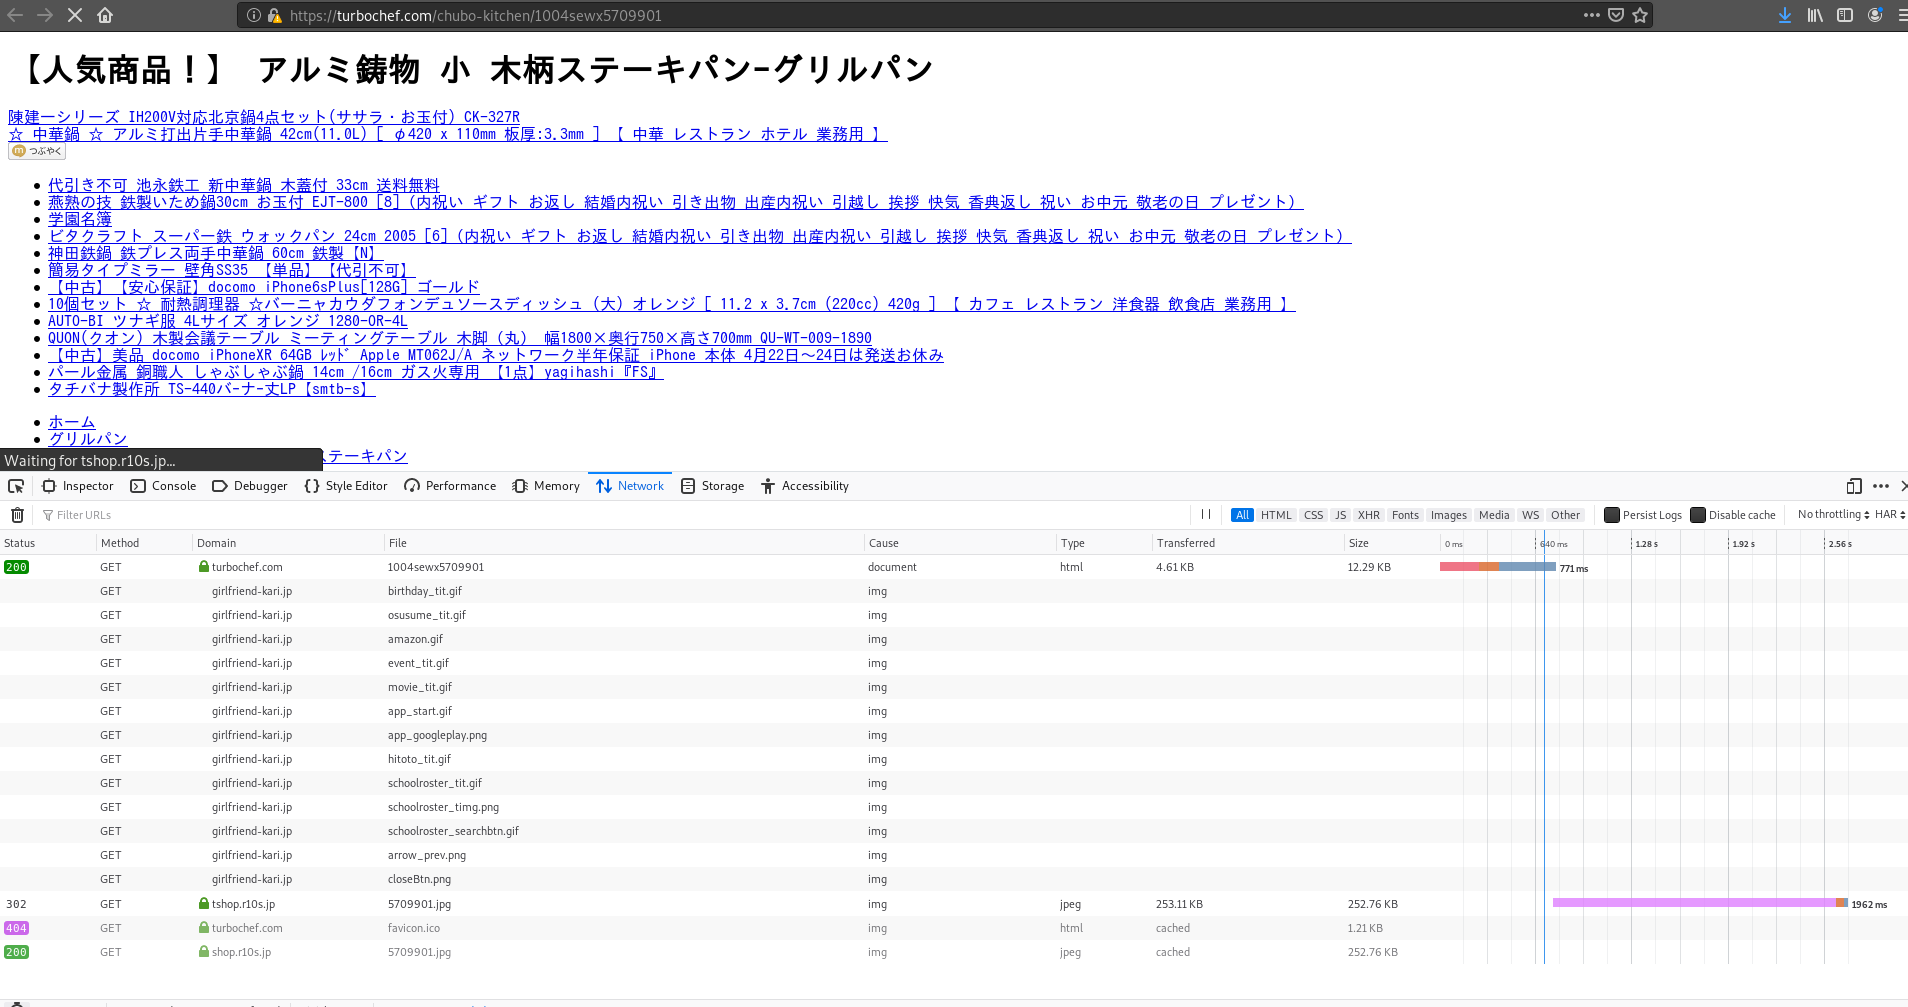
Task: Clear the network request log
Action: point(17,514)
